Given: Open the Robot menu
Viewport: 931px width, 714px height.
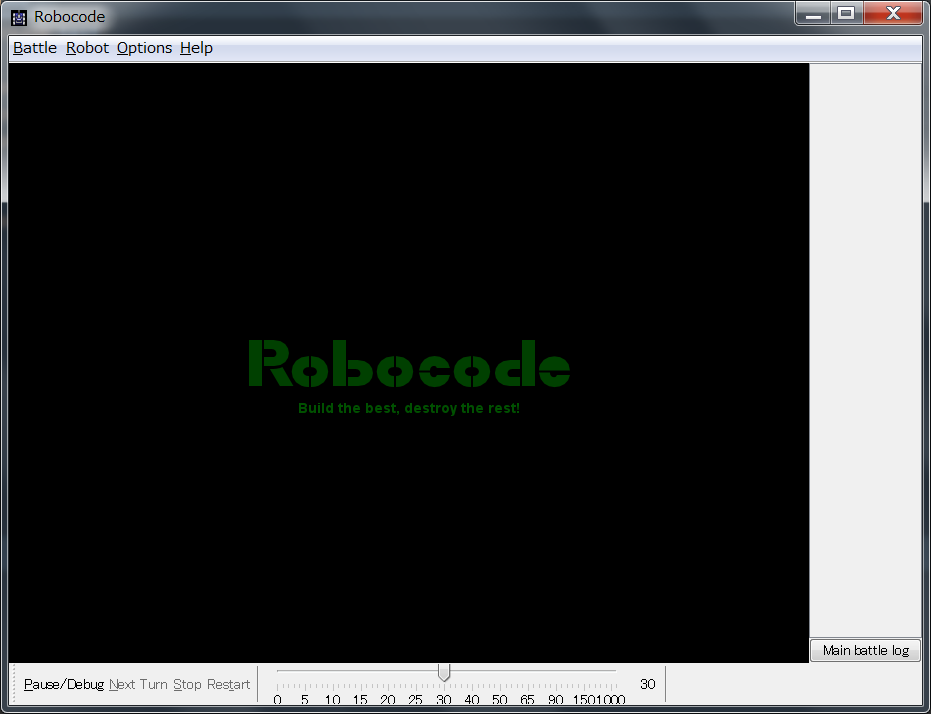Looking at the screenshot, I should pyautogui.click(x=87, y=47).
